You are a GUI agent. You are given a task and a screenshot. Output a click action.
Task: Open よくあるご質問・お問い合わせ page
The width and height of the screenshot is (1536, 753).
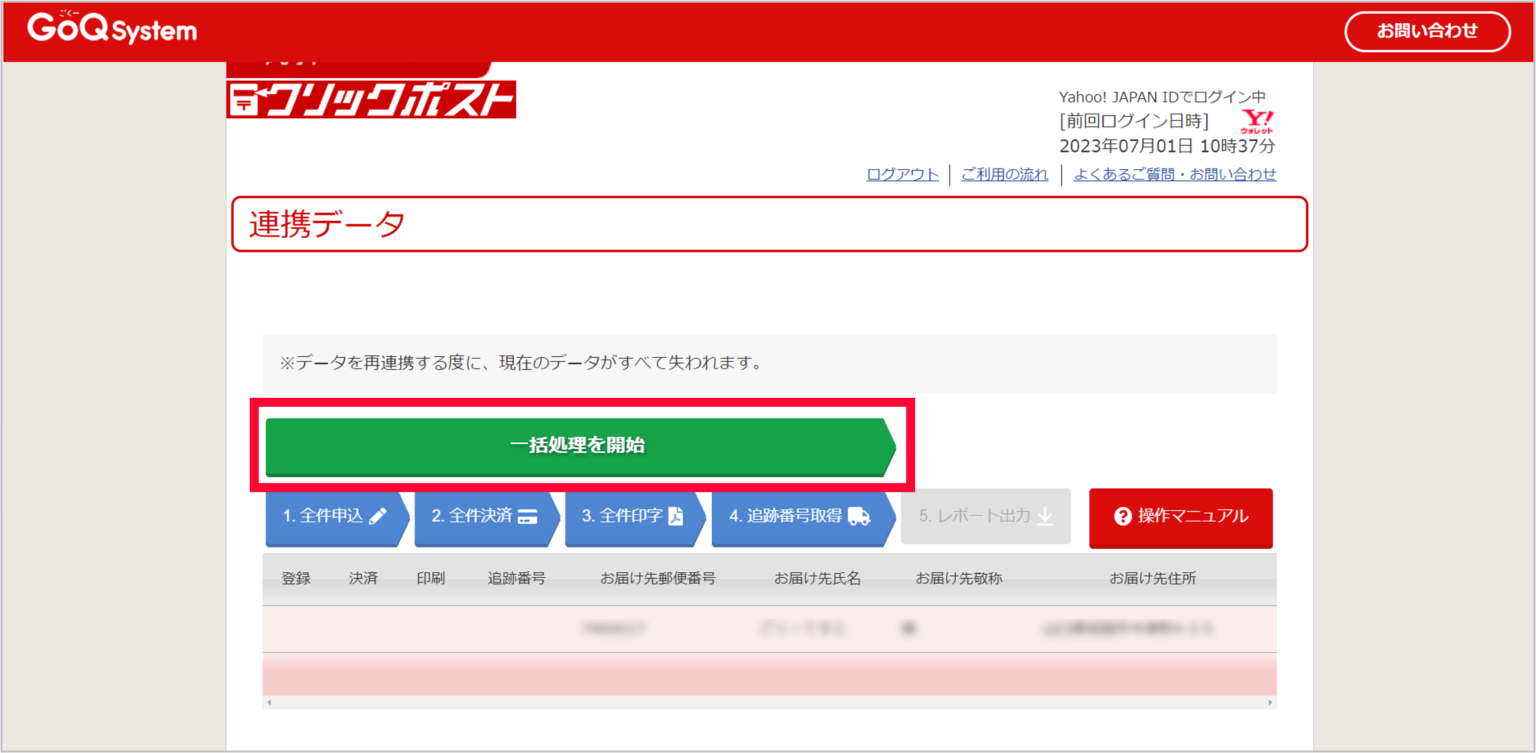1175,174
